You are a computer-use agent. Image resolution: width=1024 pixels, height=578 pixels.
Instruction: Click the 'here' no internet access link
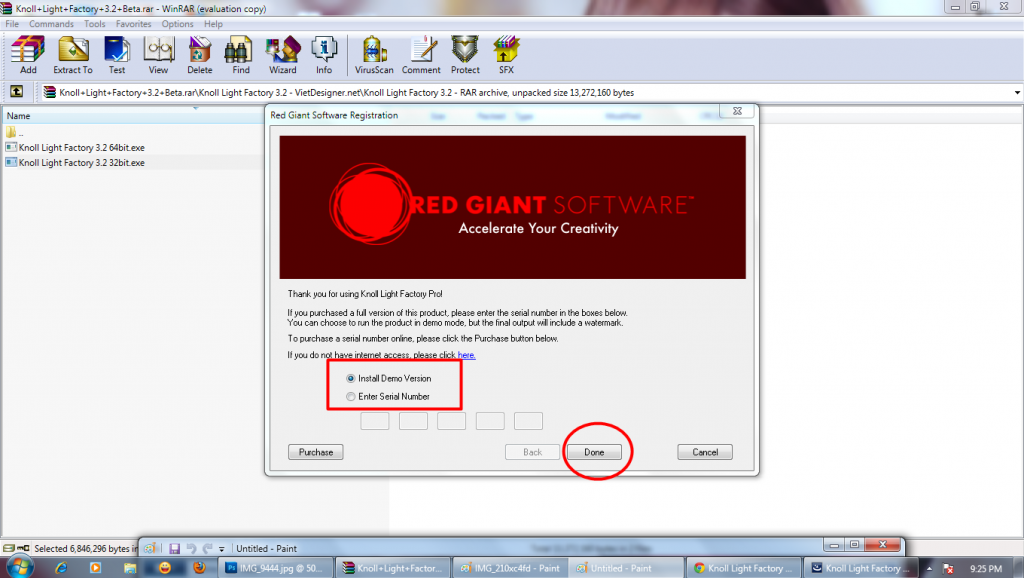pos(466,355)
